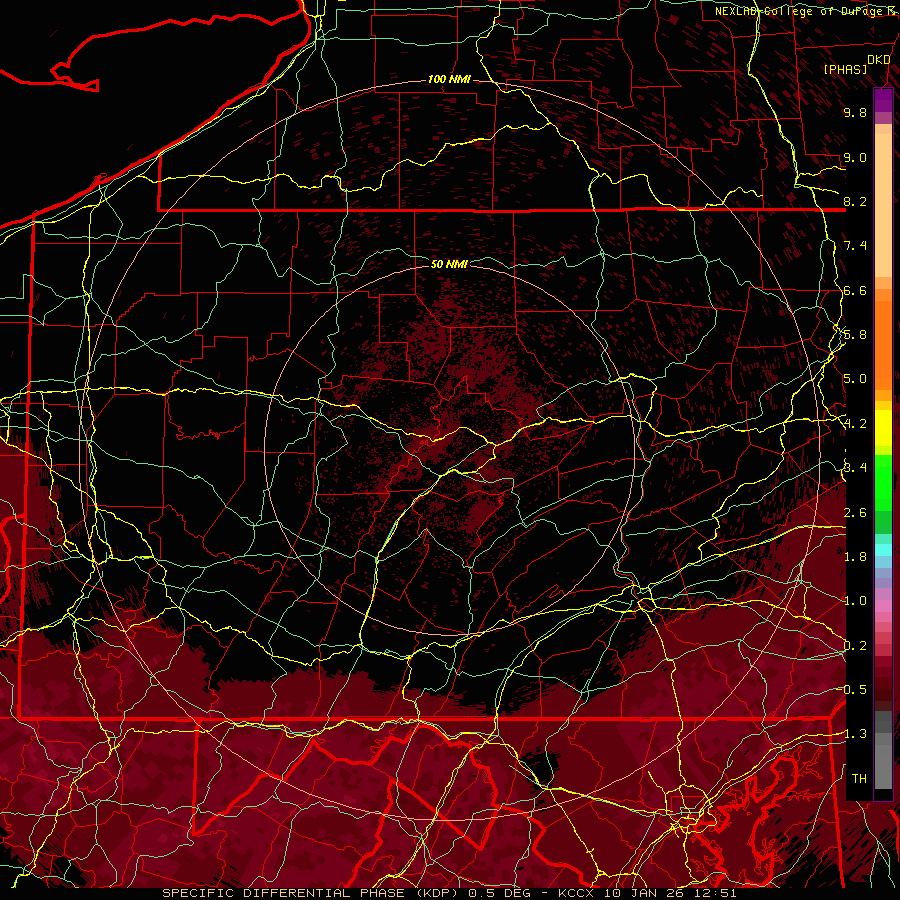Viewport: 900px width, 900px height.
Task: Pick the orange color scale segment
Action: click(883, 344)
